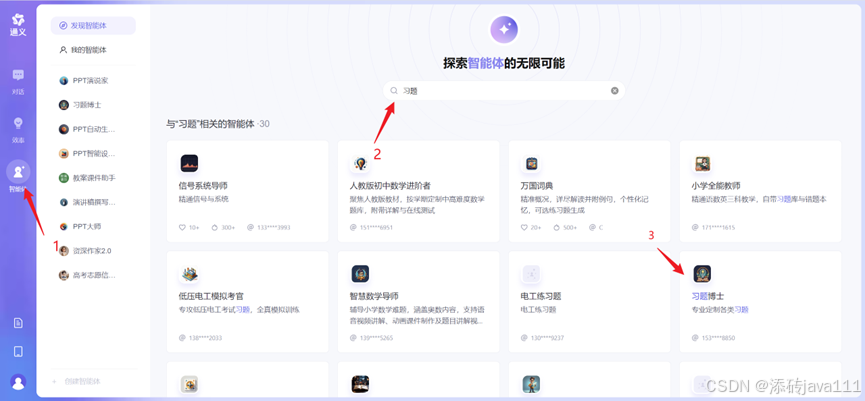
Task: Click the heart icon on 信号系统导师 card
Action: (182, 227)
